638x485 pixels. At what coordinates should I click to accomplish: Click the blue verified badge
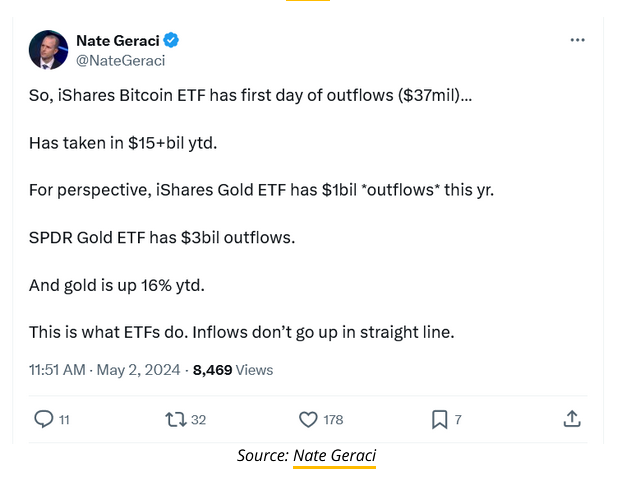click(x=171, y=40)
